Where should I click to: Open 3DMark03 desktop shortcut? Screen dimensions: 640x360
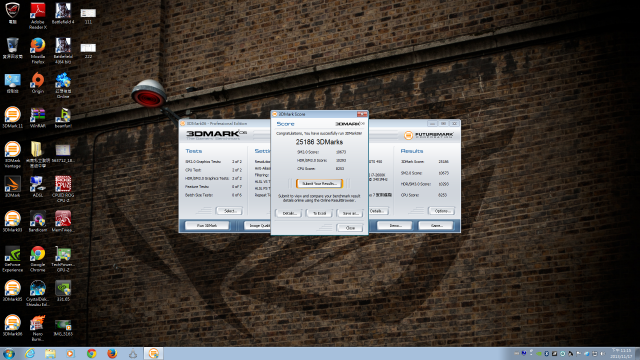click(x=13, y=222)
